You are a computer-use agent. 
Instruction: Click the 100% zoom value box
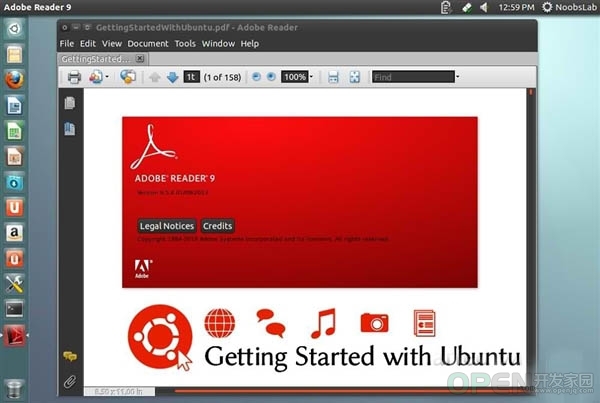tap(295, 77)
